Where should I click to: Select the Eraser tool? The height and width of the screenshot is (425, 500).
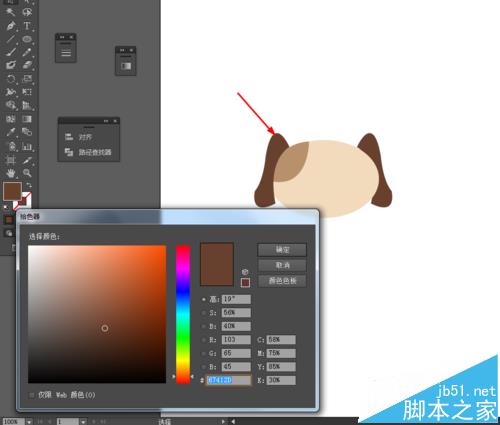[27, 65]
